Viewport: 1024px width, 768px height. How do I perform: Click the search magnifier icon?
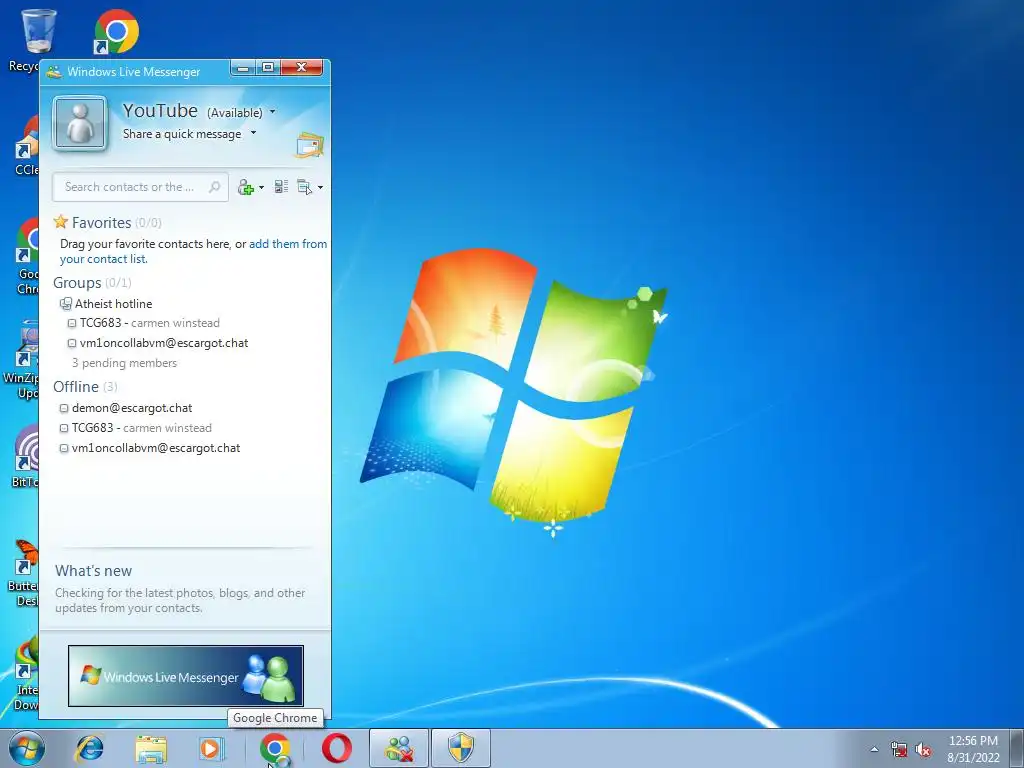coord(214,187)
